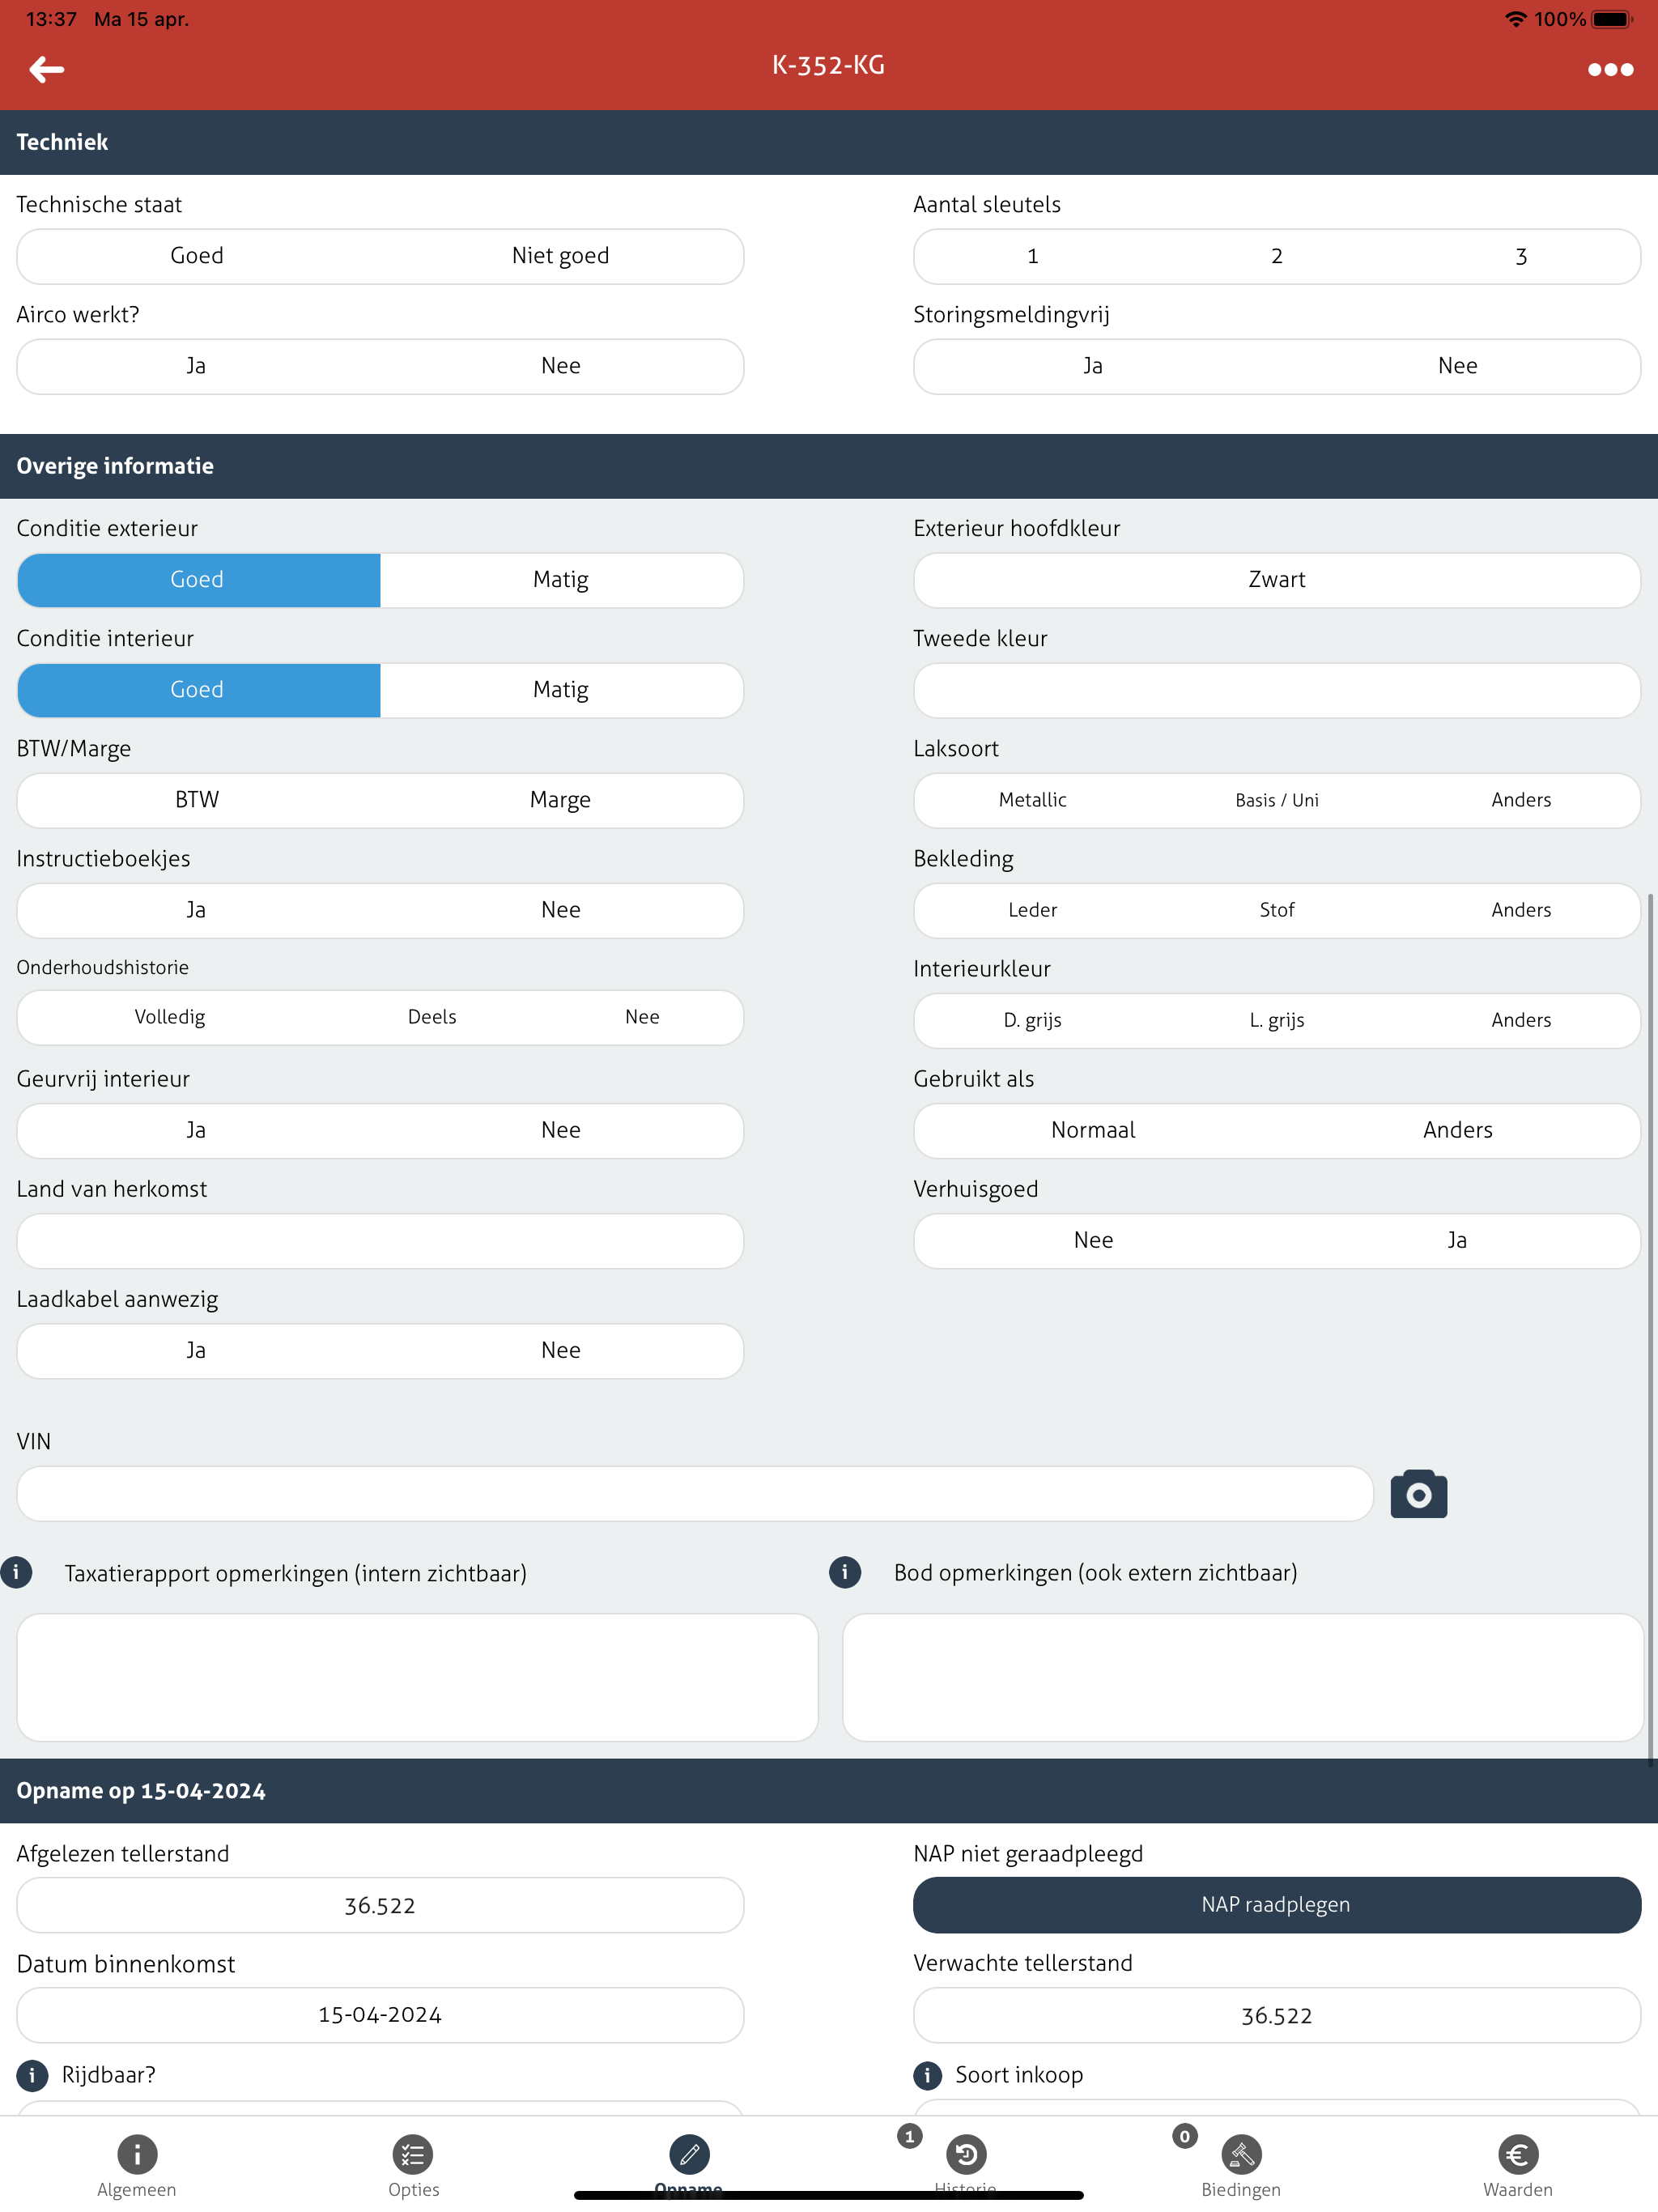Focus Taxatierapport opmerkingen text area

tap(418, 1677)
